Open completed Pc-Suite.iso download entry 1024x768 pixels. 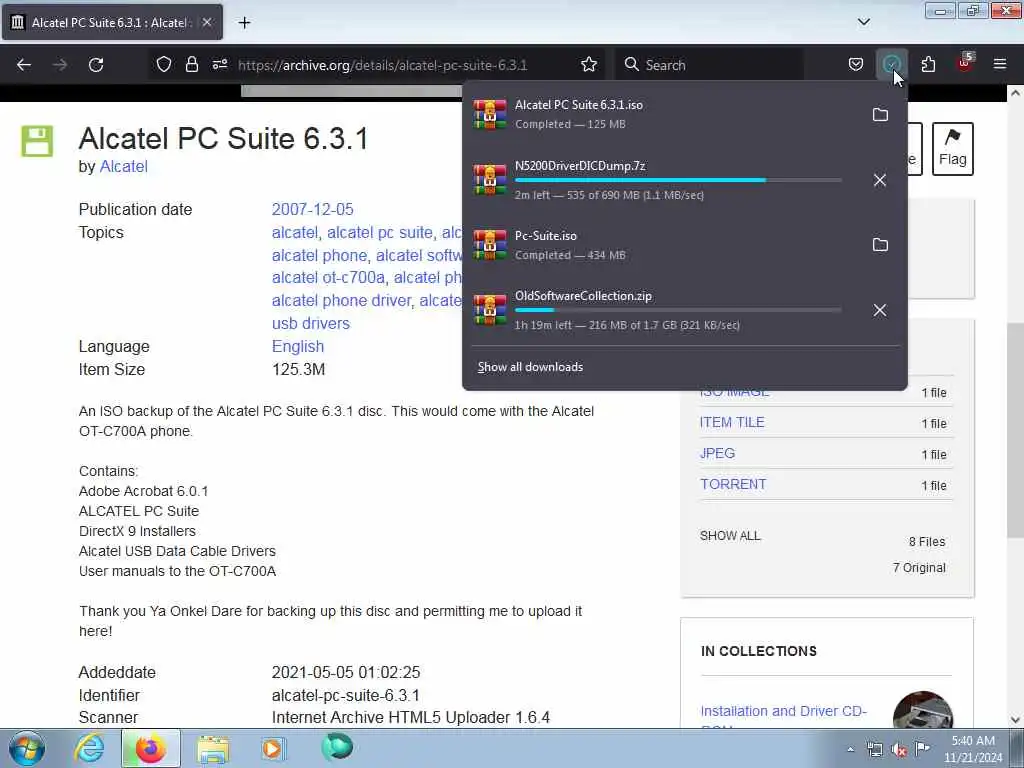[663, 245]
